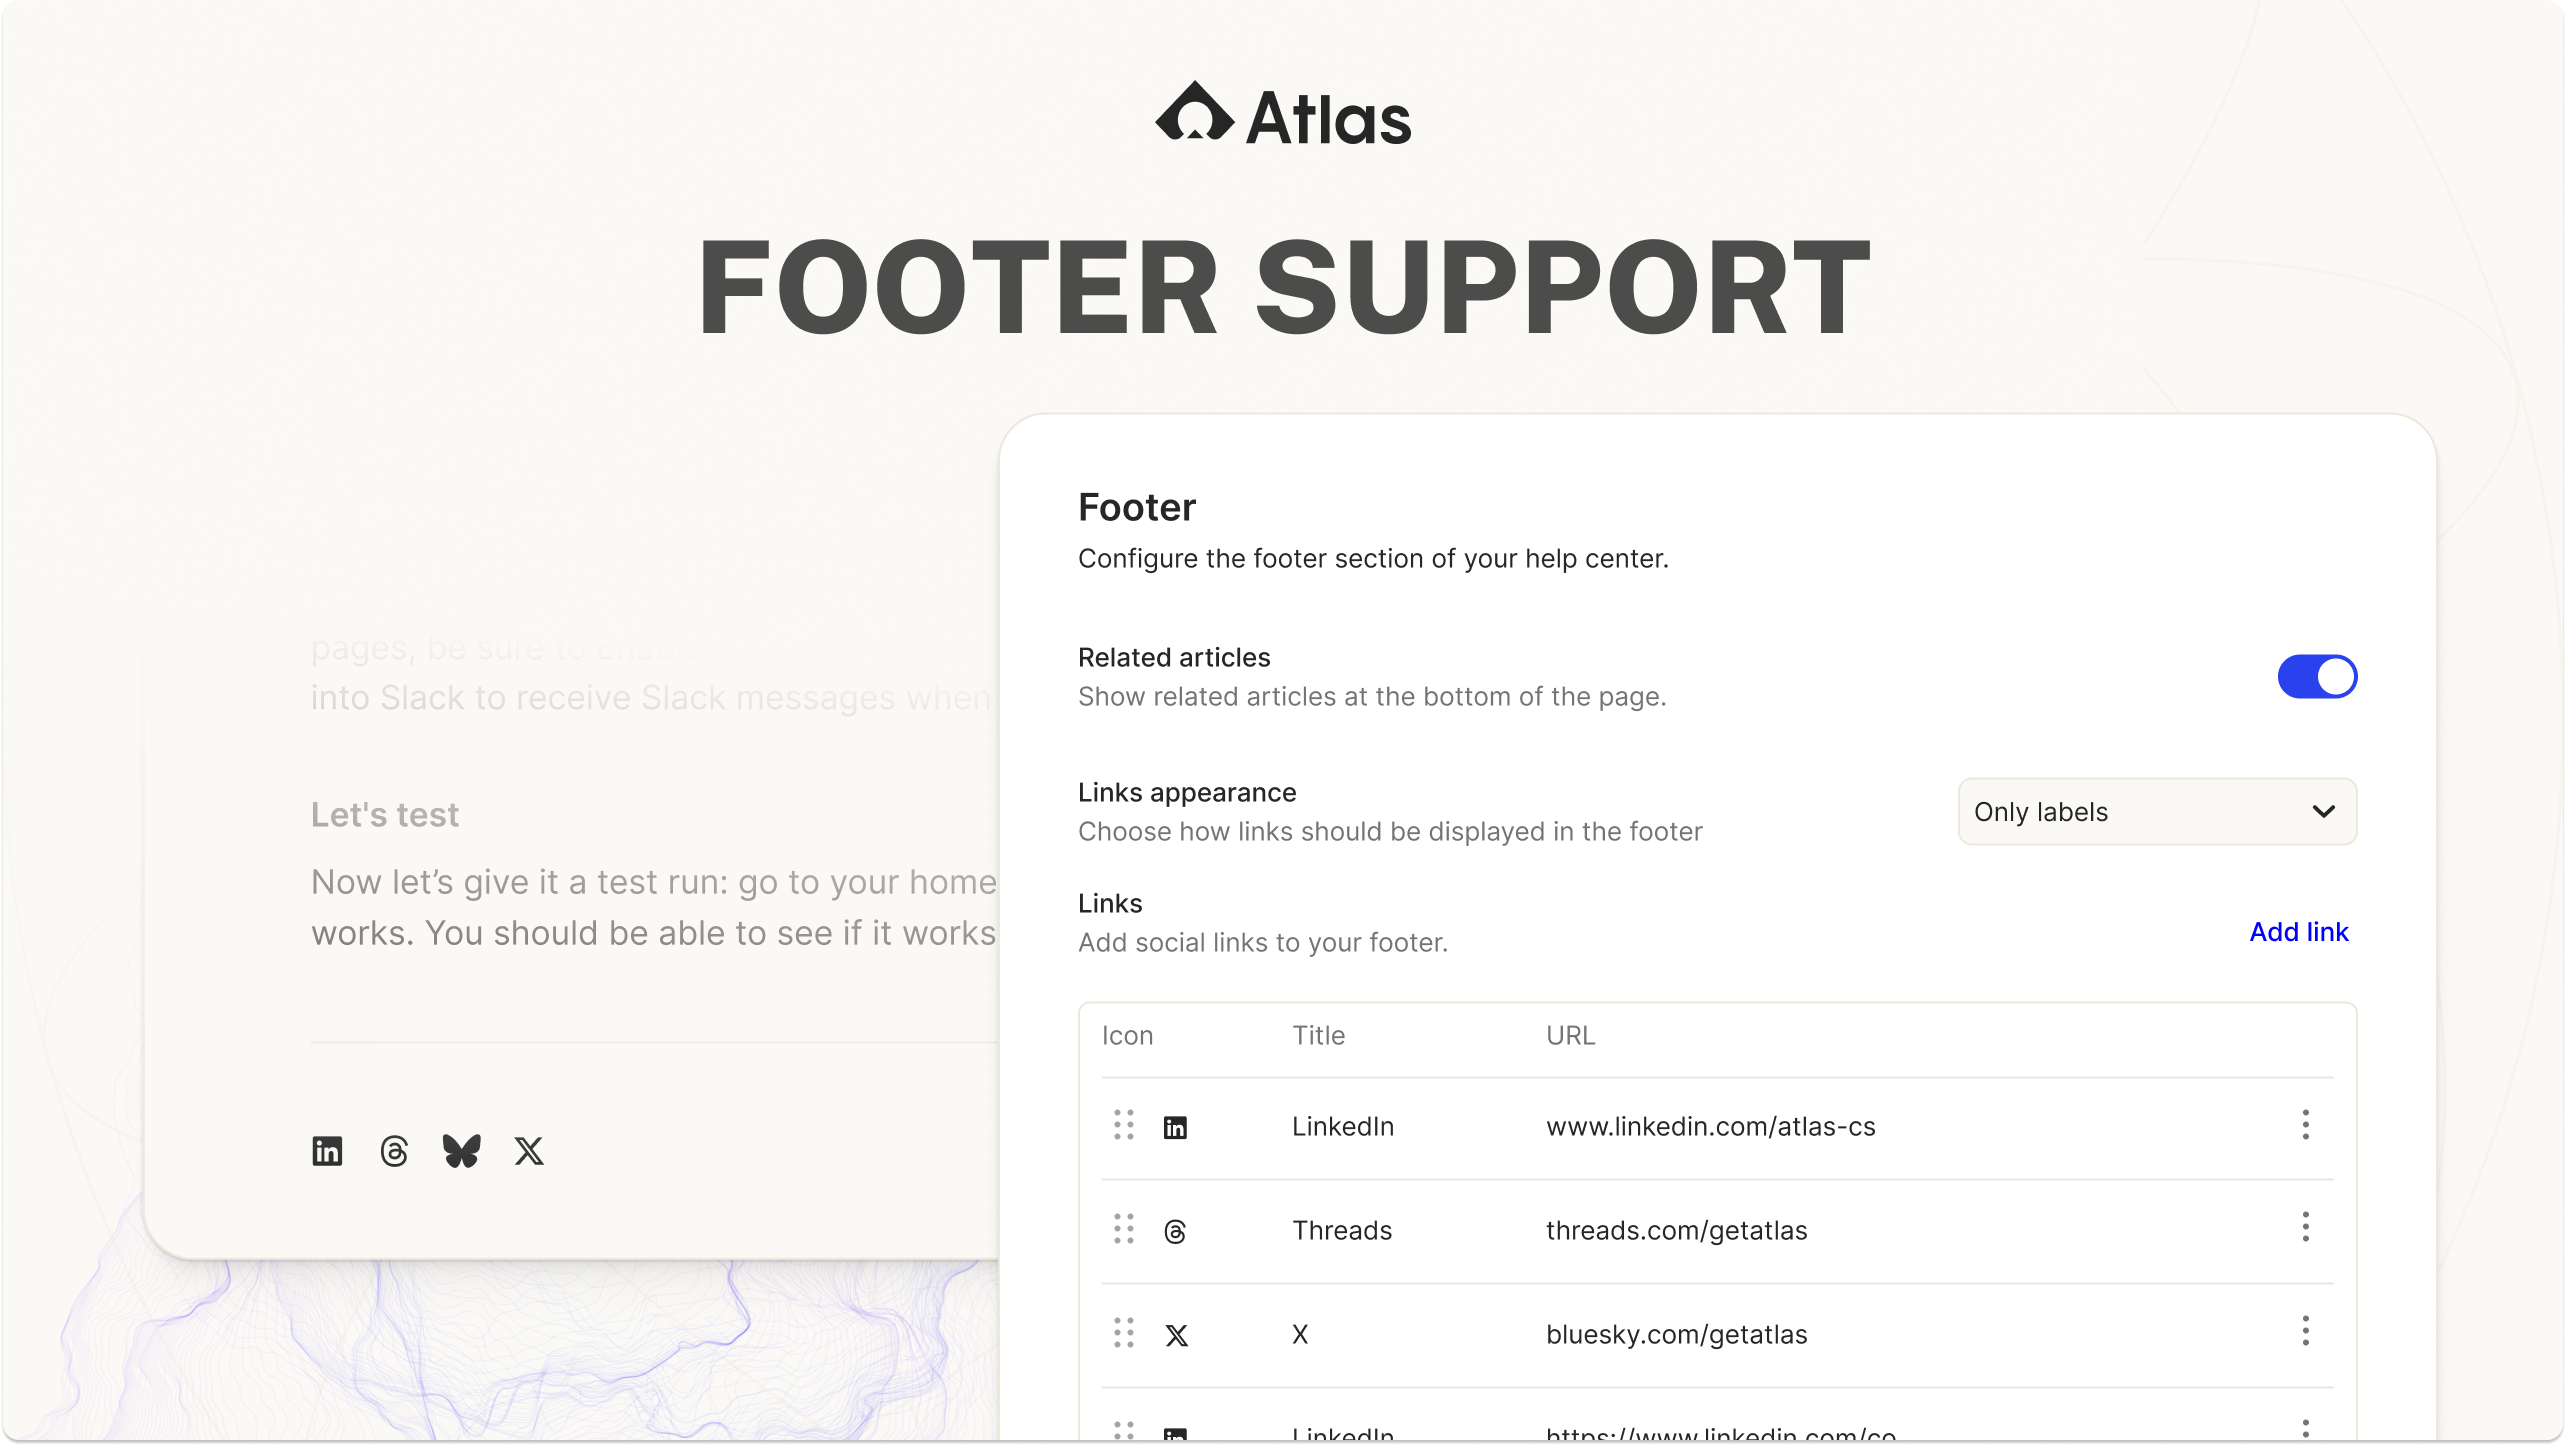Disable the Related articles toggle
Screen dimensions: 2566x1446
[x=2317, y=677]
